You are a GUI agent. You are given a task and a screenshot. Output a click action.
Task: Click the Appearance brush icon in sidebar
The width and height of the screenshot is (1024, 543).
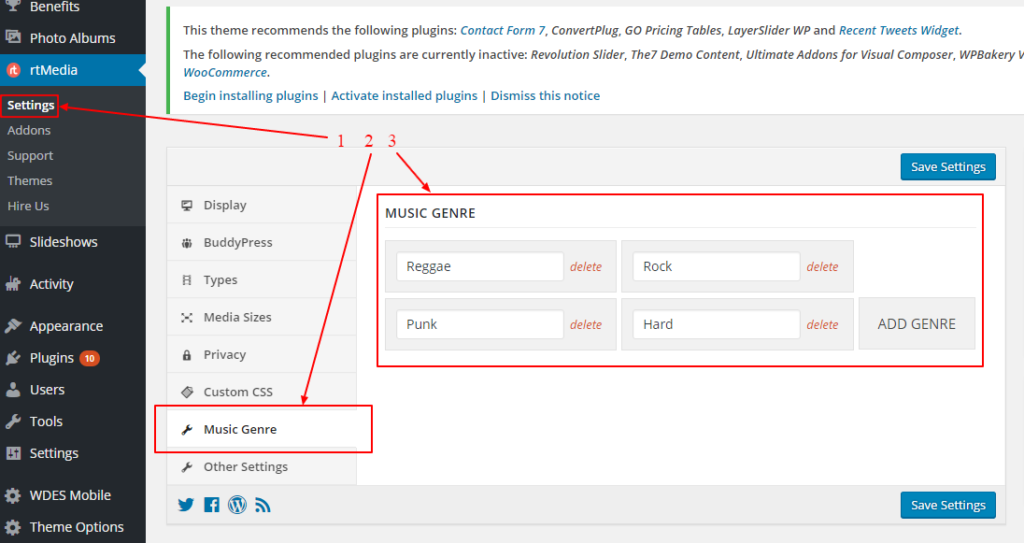tap(13, 326)
